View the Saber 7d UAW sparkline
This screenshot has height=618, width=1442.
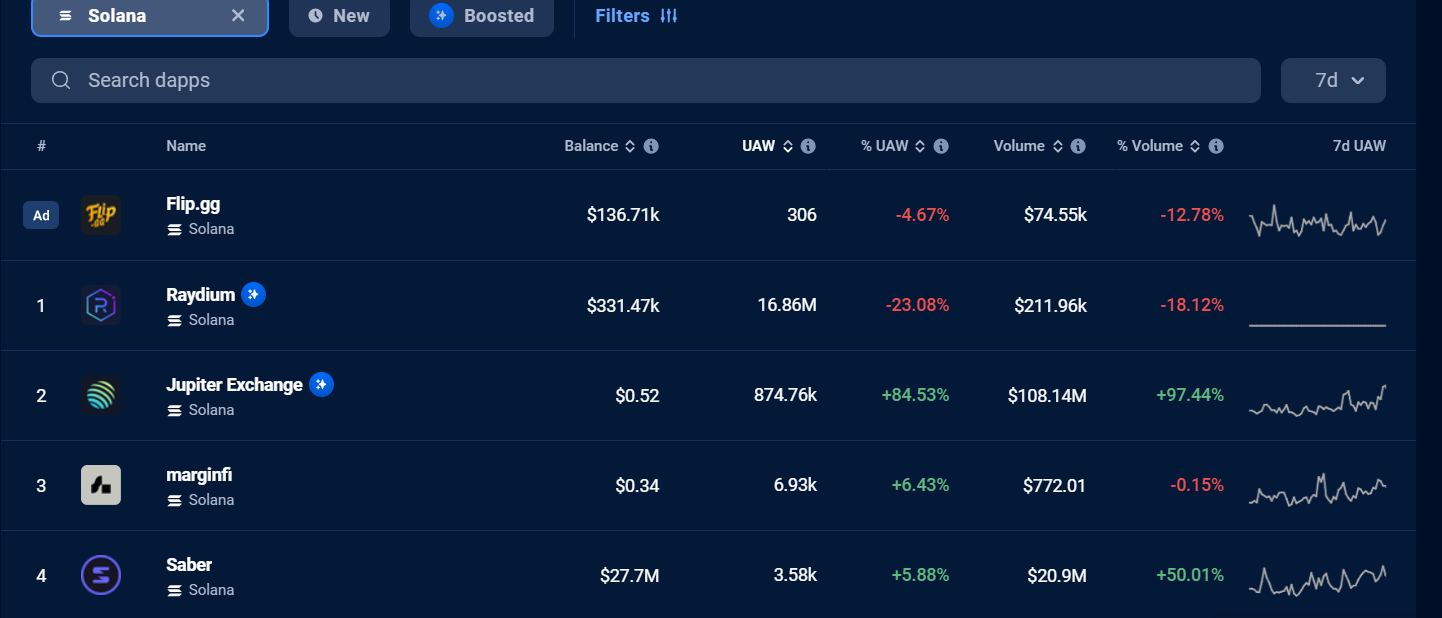[1318, 581]
